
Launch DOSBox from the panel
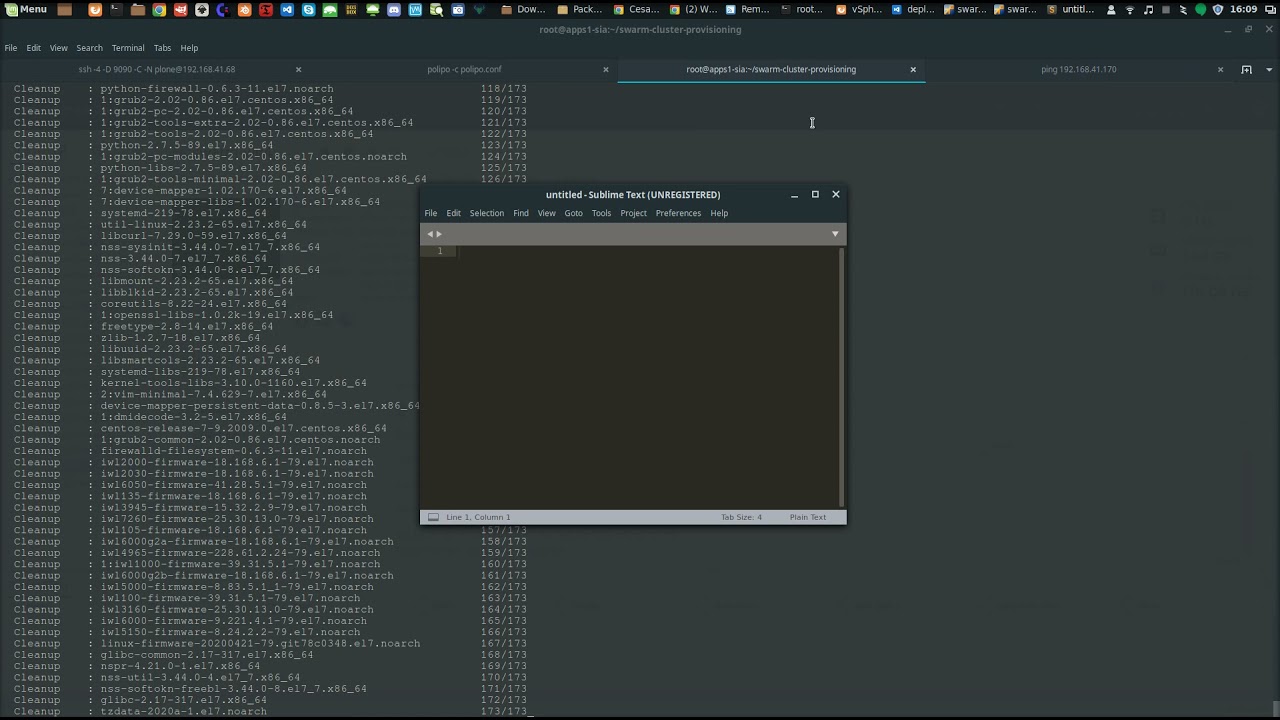[x=351, y=9]
